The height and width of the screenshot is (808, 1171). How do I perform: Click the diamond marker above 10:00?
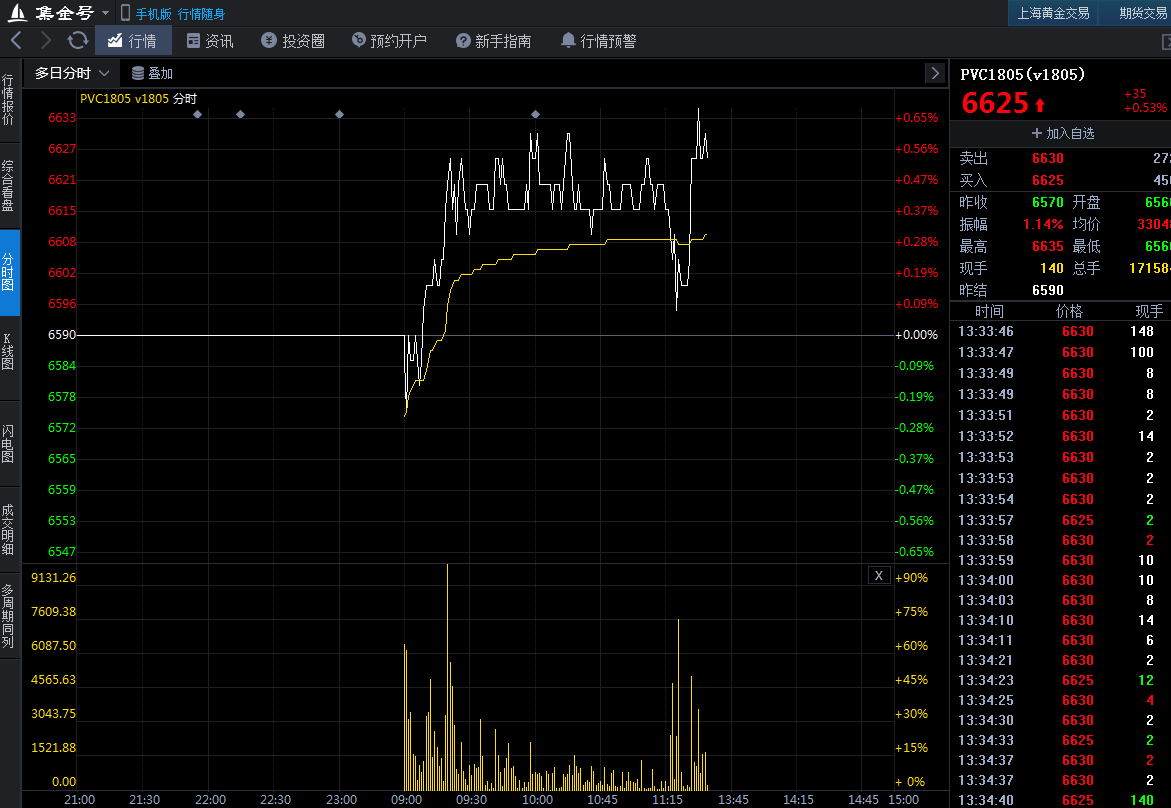[535, 115]
